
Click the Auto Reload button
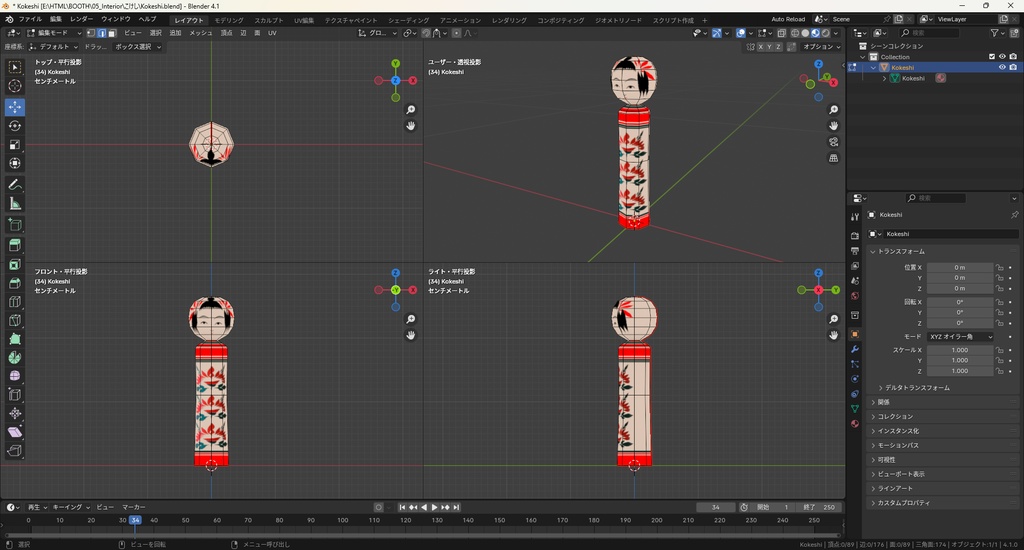pos(787,19)
